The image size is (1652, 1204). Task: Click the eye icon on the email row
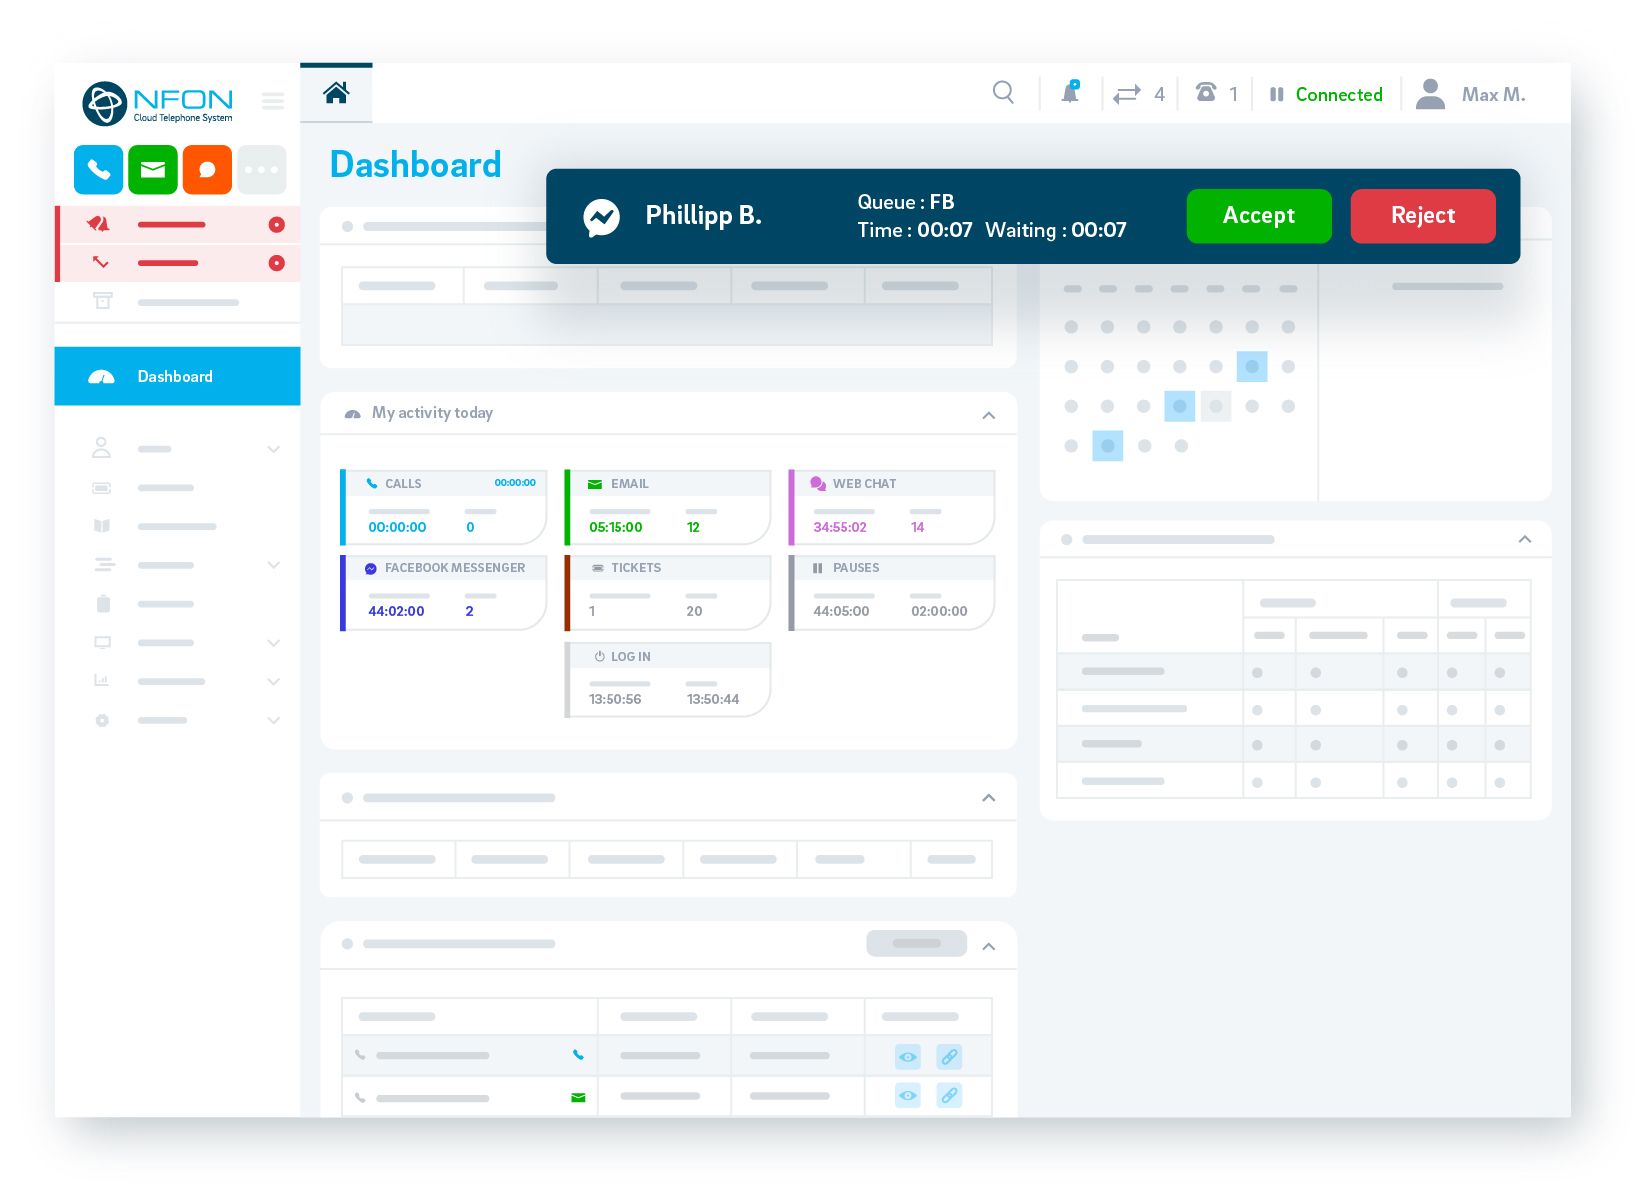pos(907,1096)
